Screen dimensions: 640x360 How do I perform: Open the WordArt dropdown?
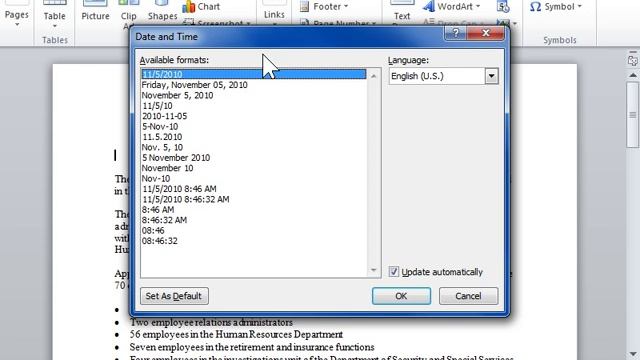point(451,7)
